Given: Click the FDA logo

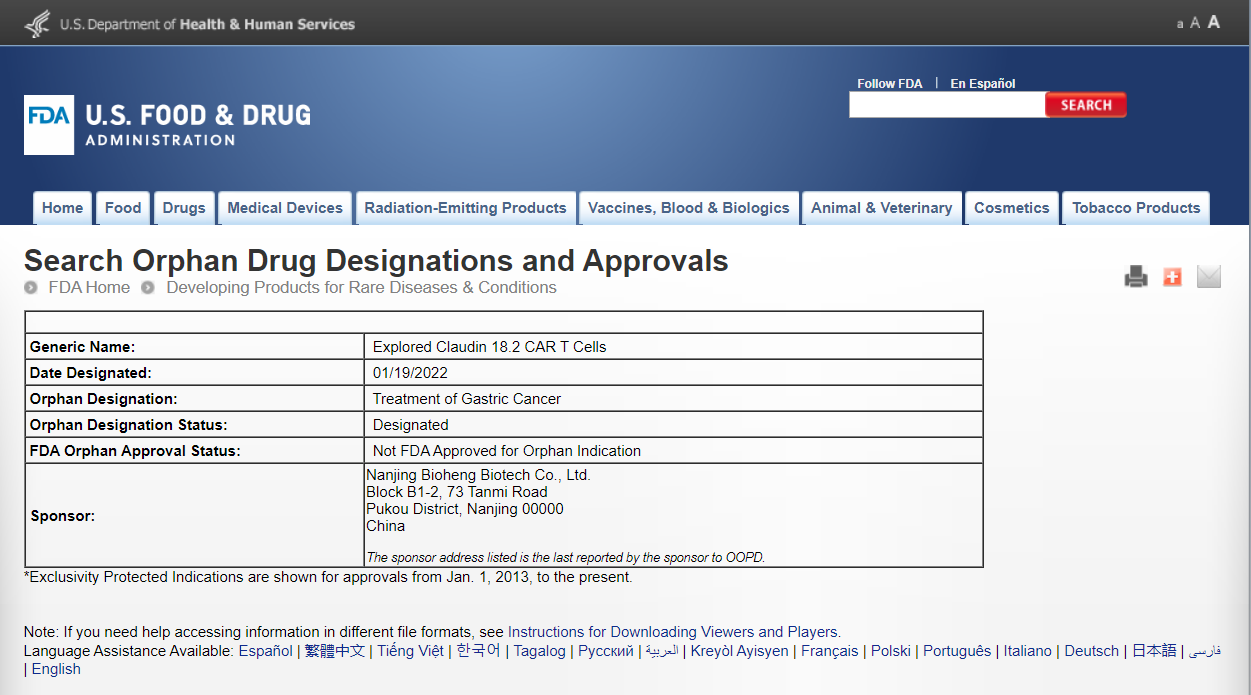Looking at the screenshot, I should coord(49,125).
